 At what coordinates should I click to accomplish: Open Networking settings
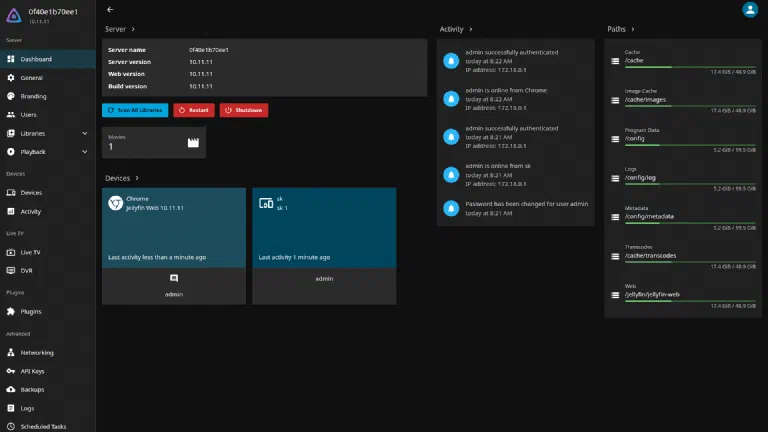(48, 353)
